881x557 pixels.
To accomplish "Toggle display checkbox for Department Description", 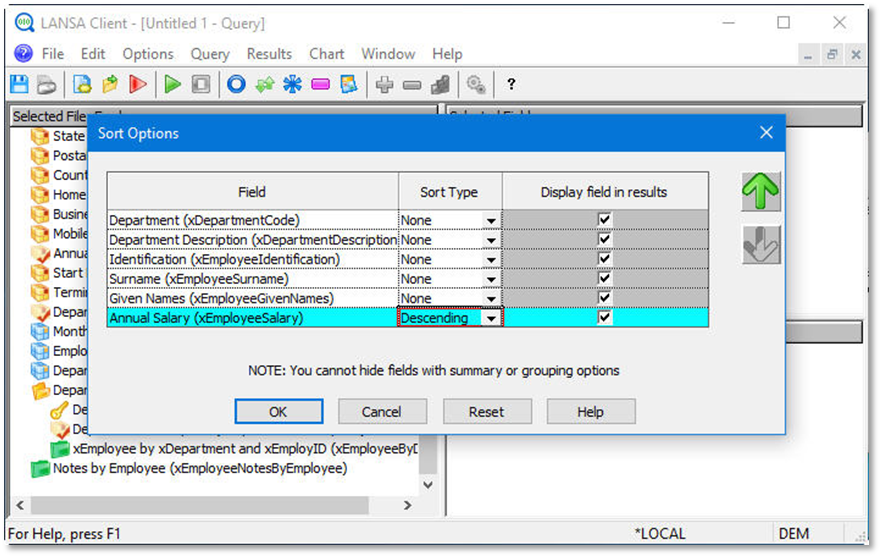I will coord(605,239).
